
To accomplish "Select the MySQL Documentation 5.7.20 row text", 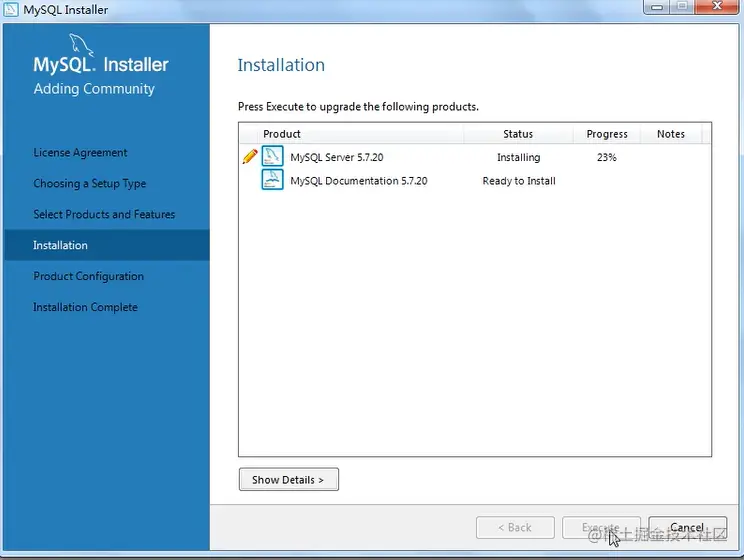I will pos(359,181).
